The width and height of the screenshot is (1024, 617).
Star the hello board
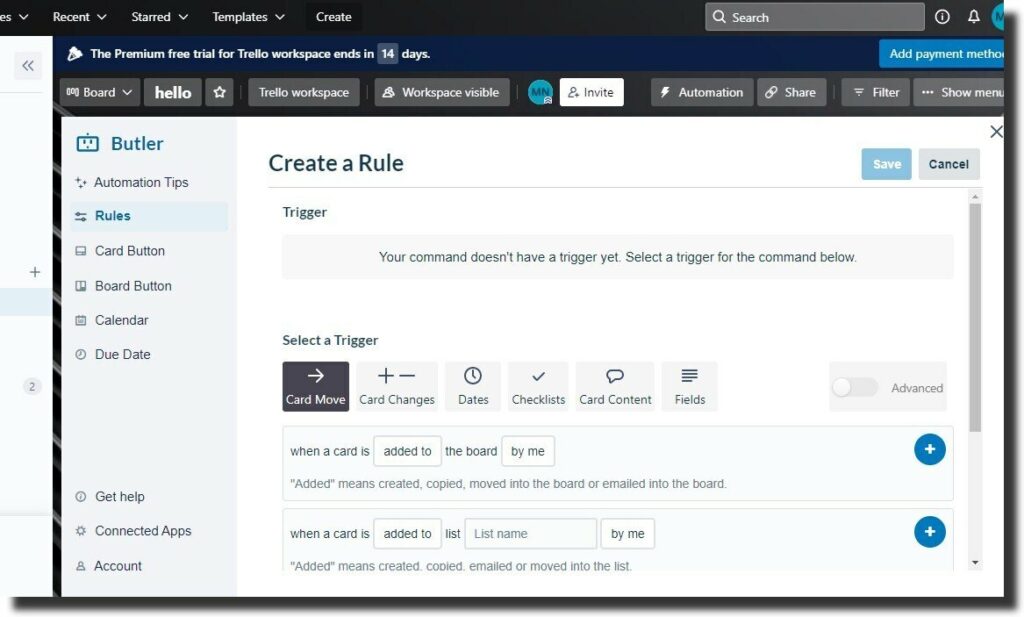[x=219, y=92]
